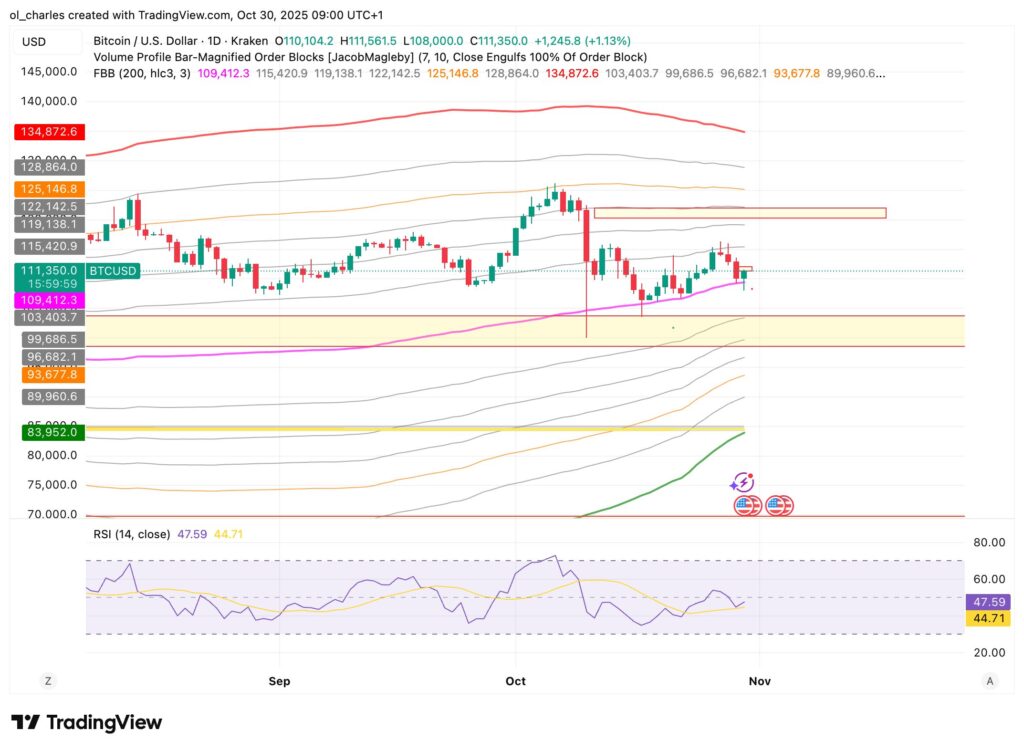Image resolution: width=1024 pixels, height=751 pixels.
Task: Click the rightmost US flag event icon
Action: (x=787, y=505)
